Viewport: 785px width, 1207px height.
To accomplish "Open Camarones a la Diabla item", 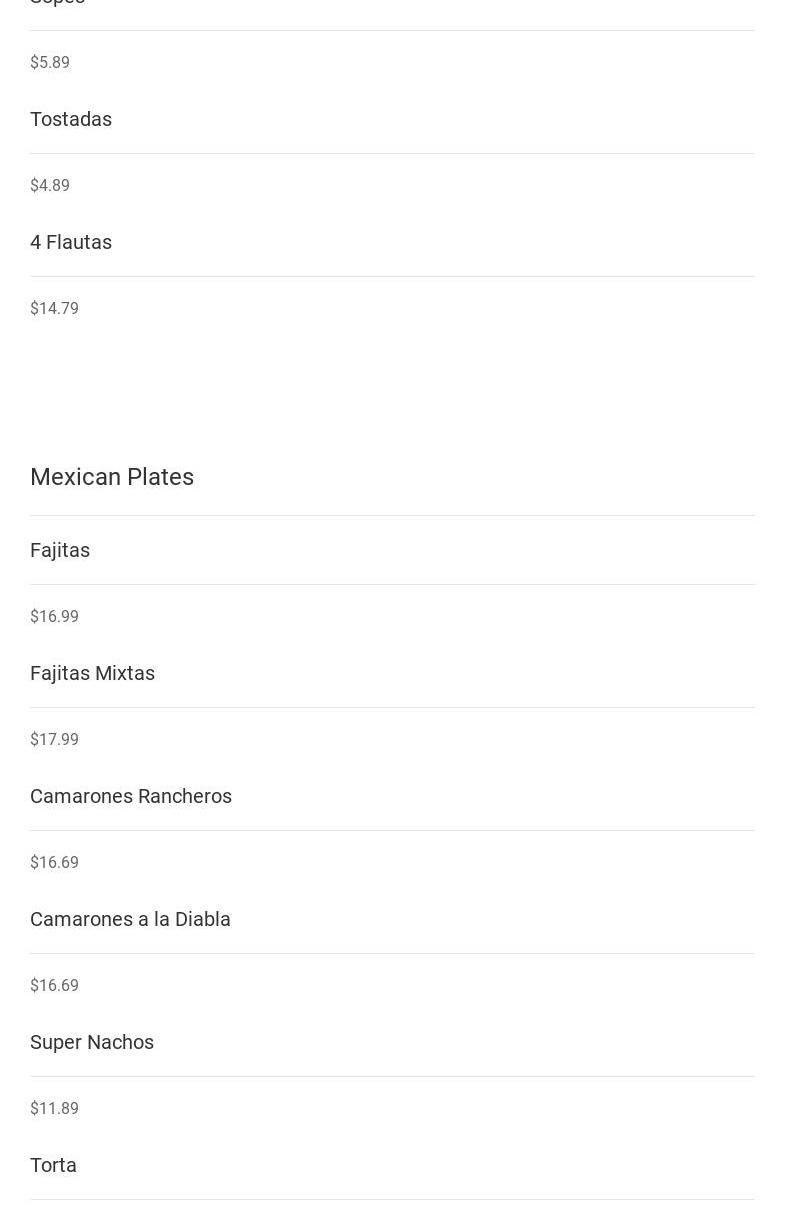I will click(x=130, y=919).
